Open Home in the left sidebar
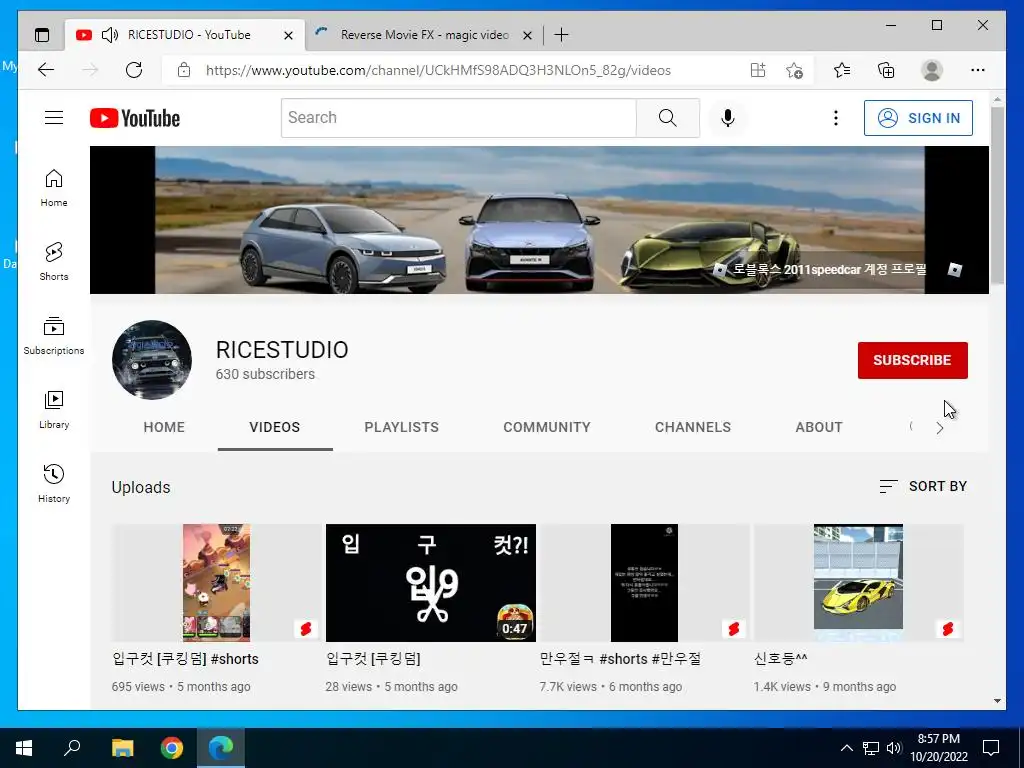 (54, 188)
